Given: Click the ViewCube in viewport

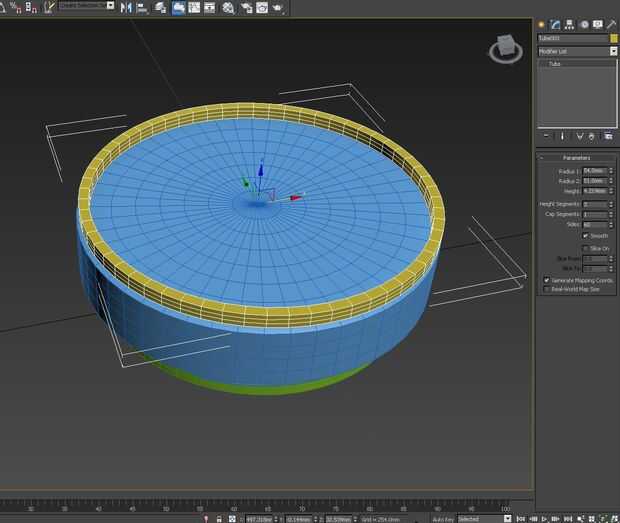Looking at the screenshot, I should pyautogui.click(x=505, y=47).
